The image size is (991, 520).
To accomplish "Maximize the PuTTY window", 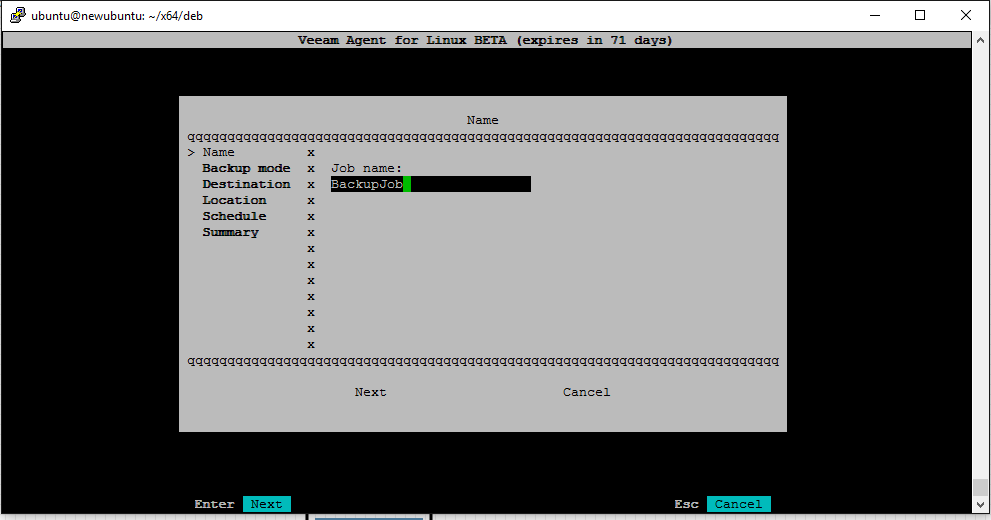I will click(920, 15).
